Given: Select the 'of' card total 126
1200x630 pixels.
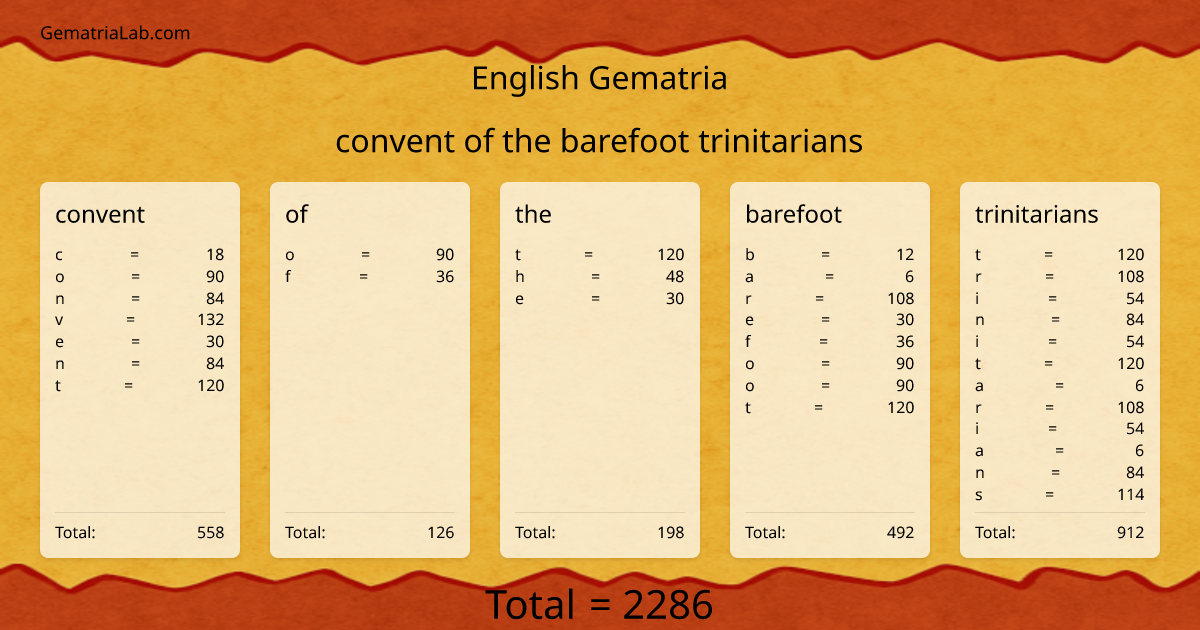Looking at the screenshot, I should pos(441,532).
